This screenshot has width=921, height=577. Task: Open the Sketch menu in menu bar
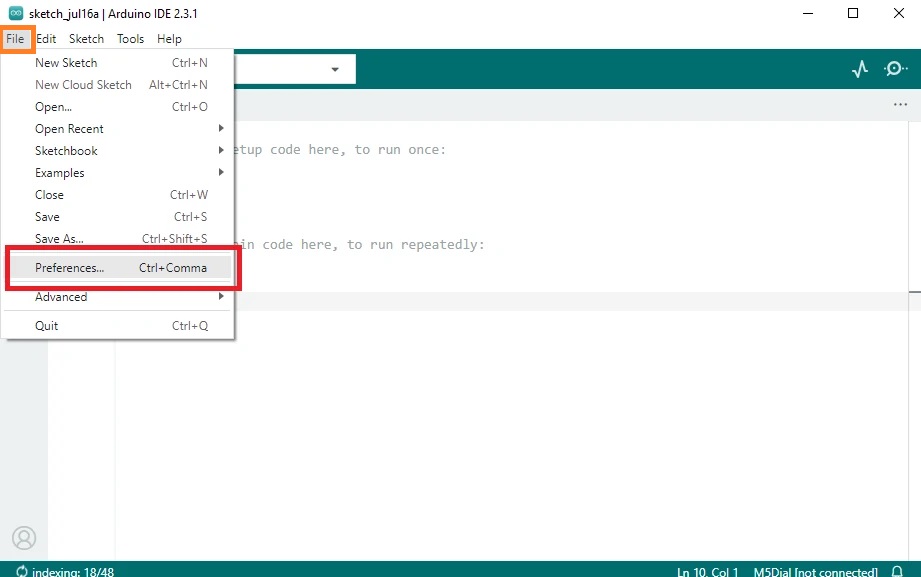click(86, 39)
